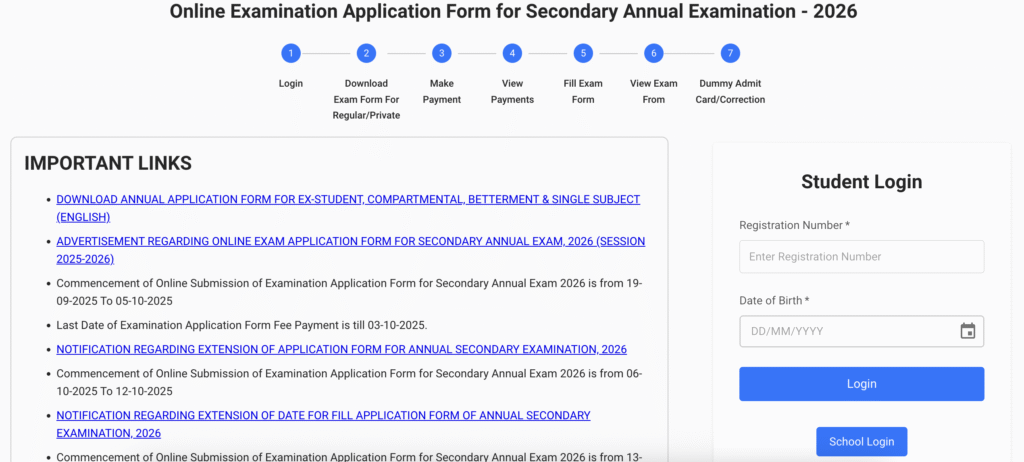
Task: Click the Fill Exam Form step label
Action: click(x=583, y=91)
